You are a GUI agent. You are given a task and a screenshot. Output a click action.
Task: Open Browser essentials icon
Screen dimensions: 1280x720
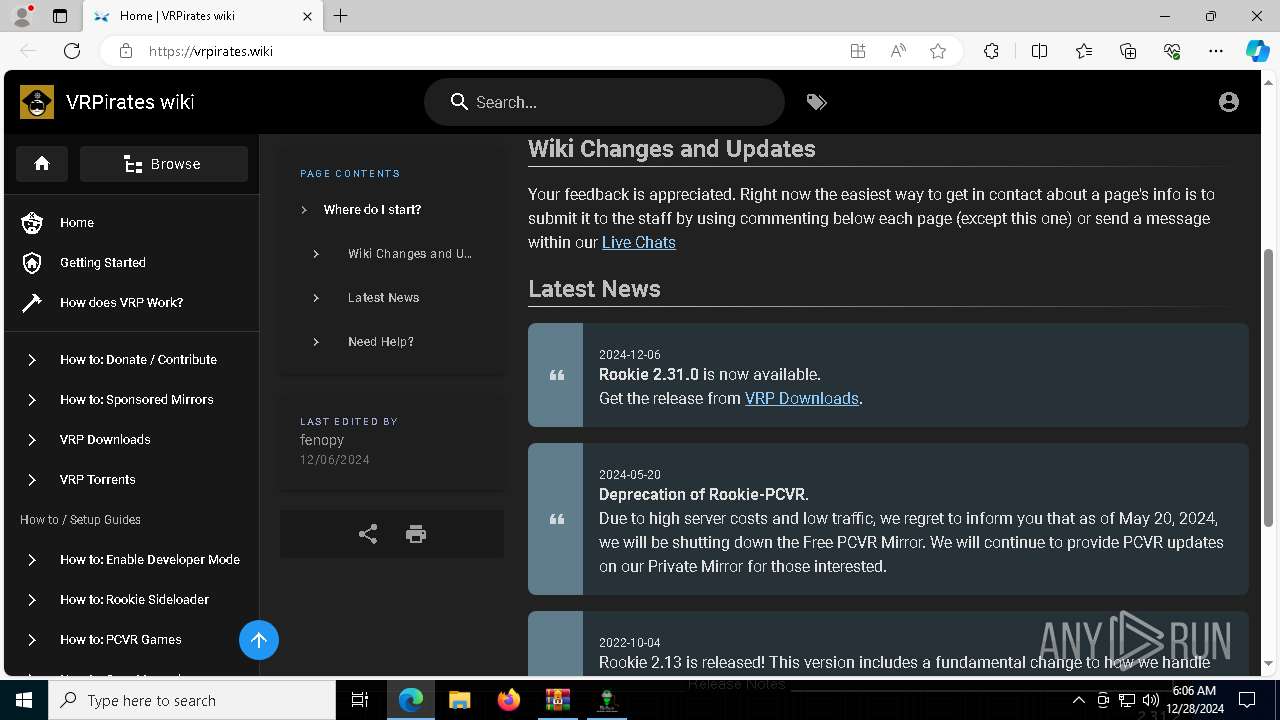click(x=1172, y=51)
